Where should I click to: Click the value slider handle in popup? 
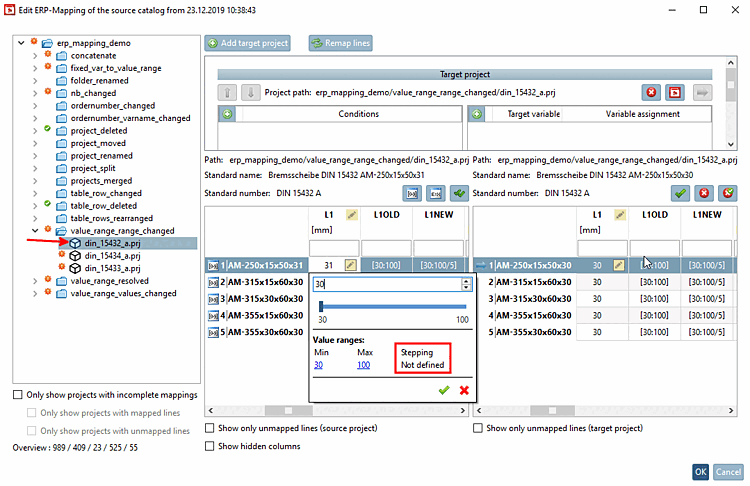(x=321, y=307)
